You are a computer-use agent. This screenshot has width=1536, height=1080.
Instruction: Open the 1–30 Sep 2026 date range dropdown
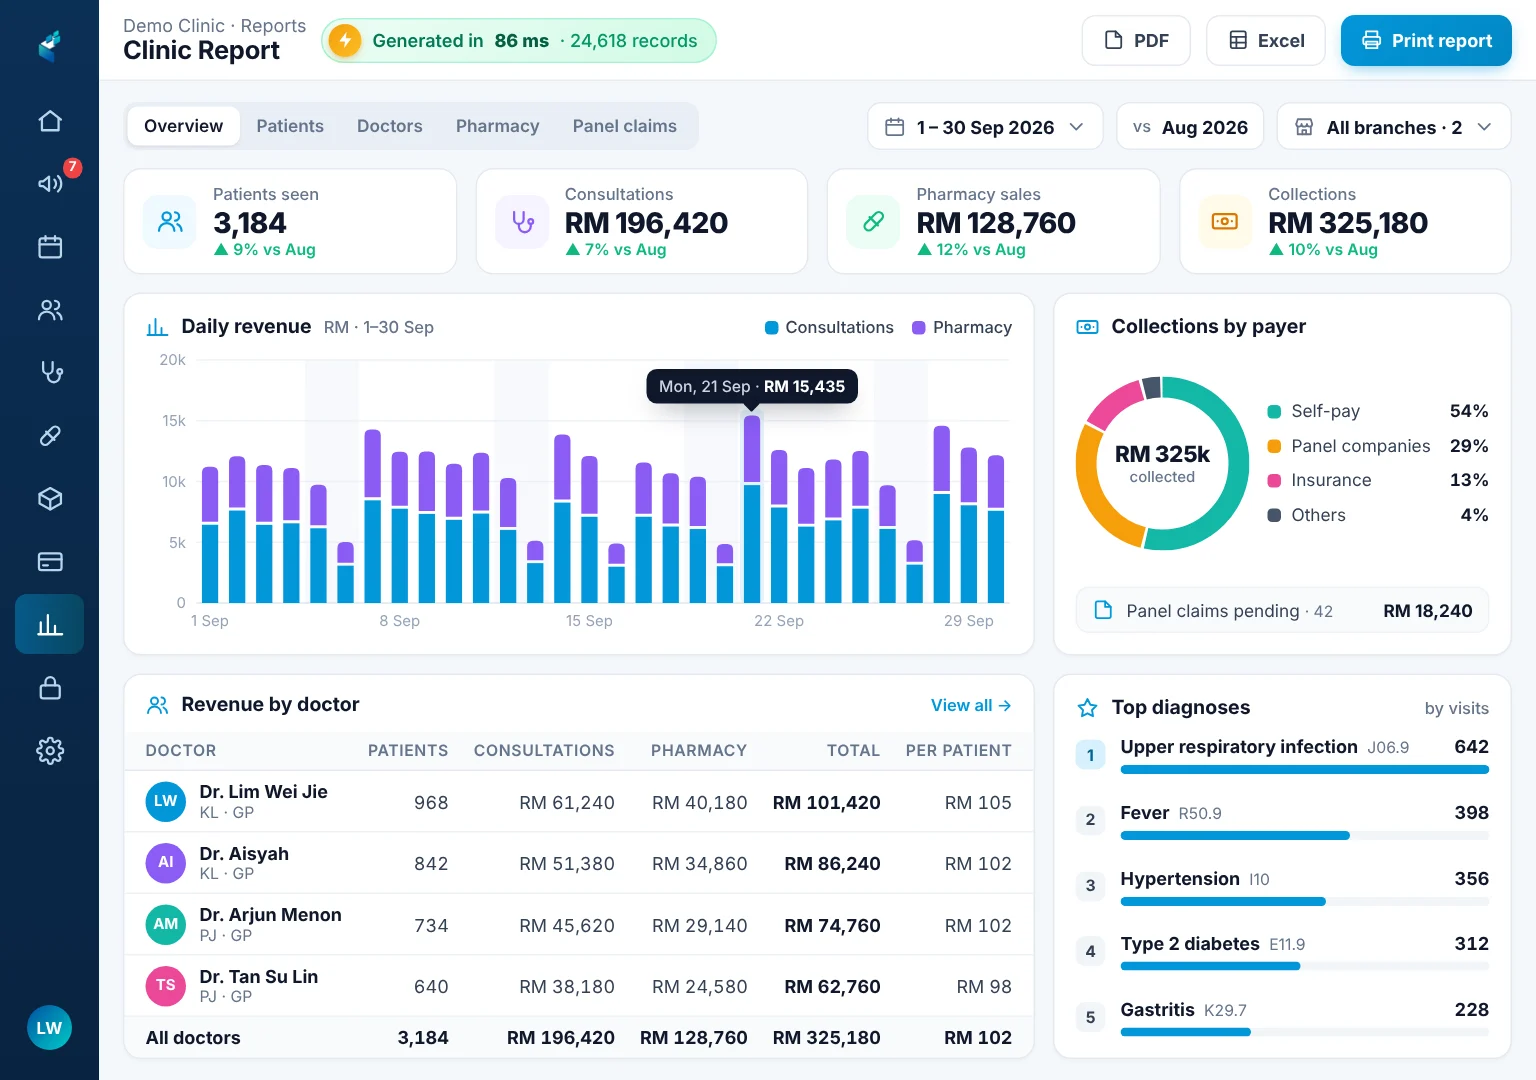pos(985,127)
